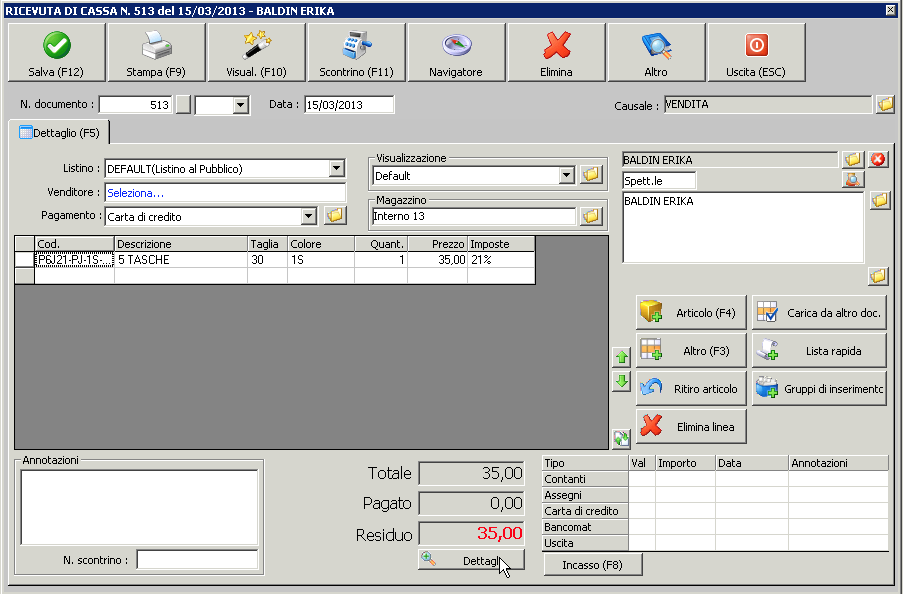Expand the Visualizzazione Default dropdown
Image resolution: width=903 pixels, height=594 pixels.
567,175
